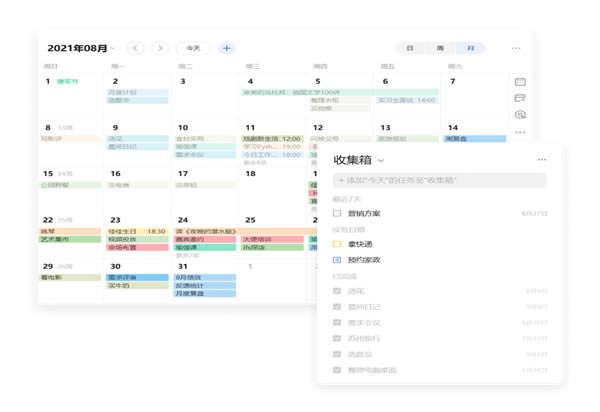Uncheck the completed 苏州旅行 task checkbox
600x412 pixels.
click(x=337, y=339)
